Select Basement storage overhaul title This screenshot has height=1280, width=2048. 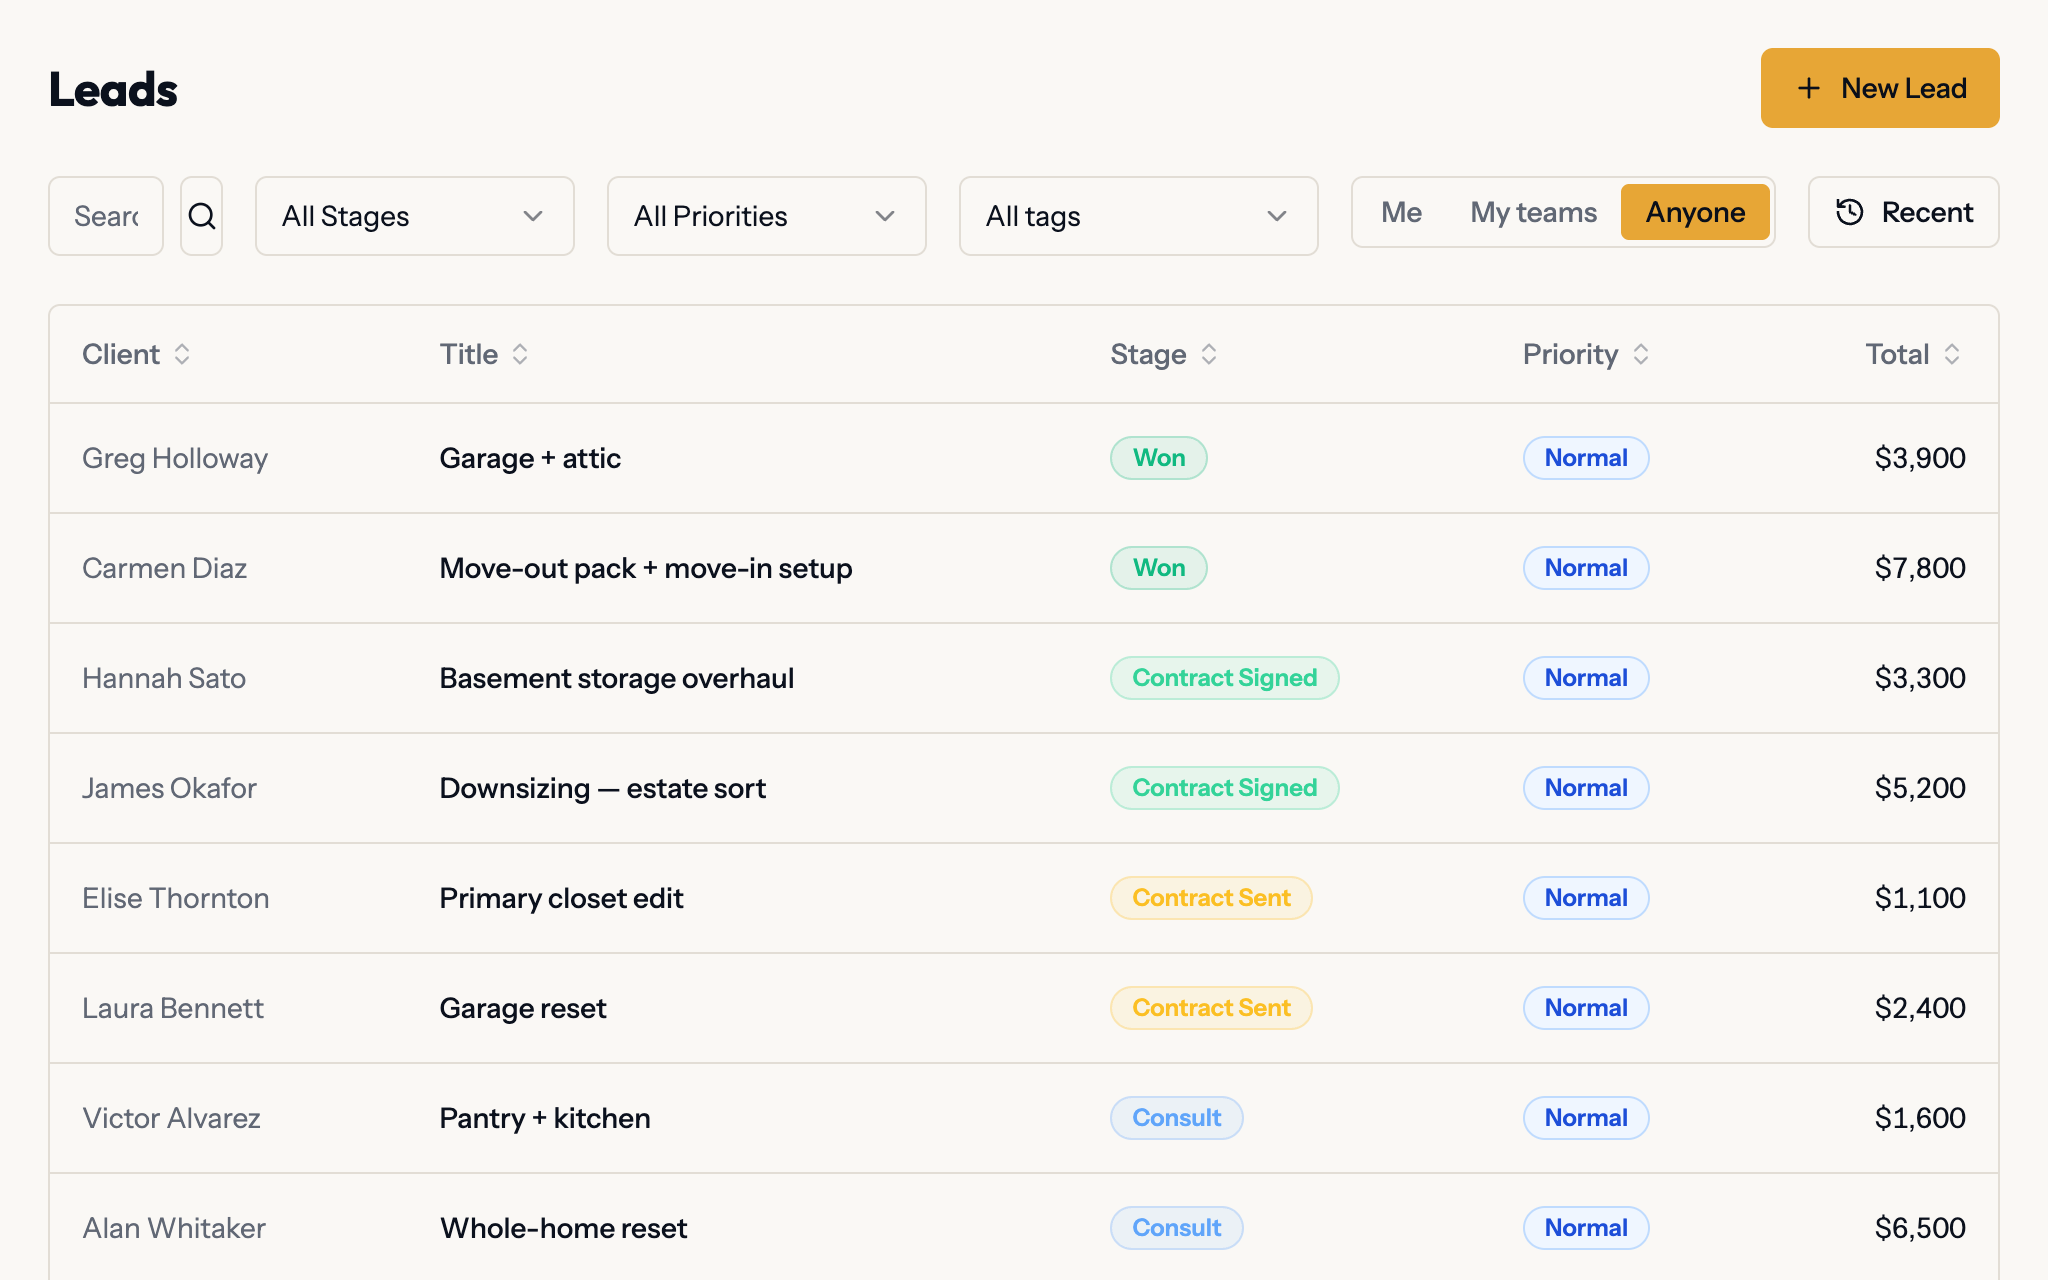coord(617,678)
